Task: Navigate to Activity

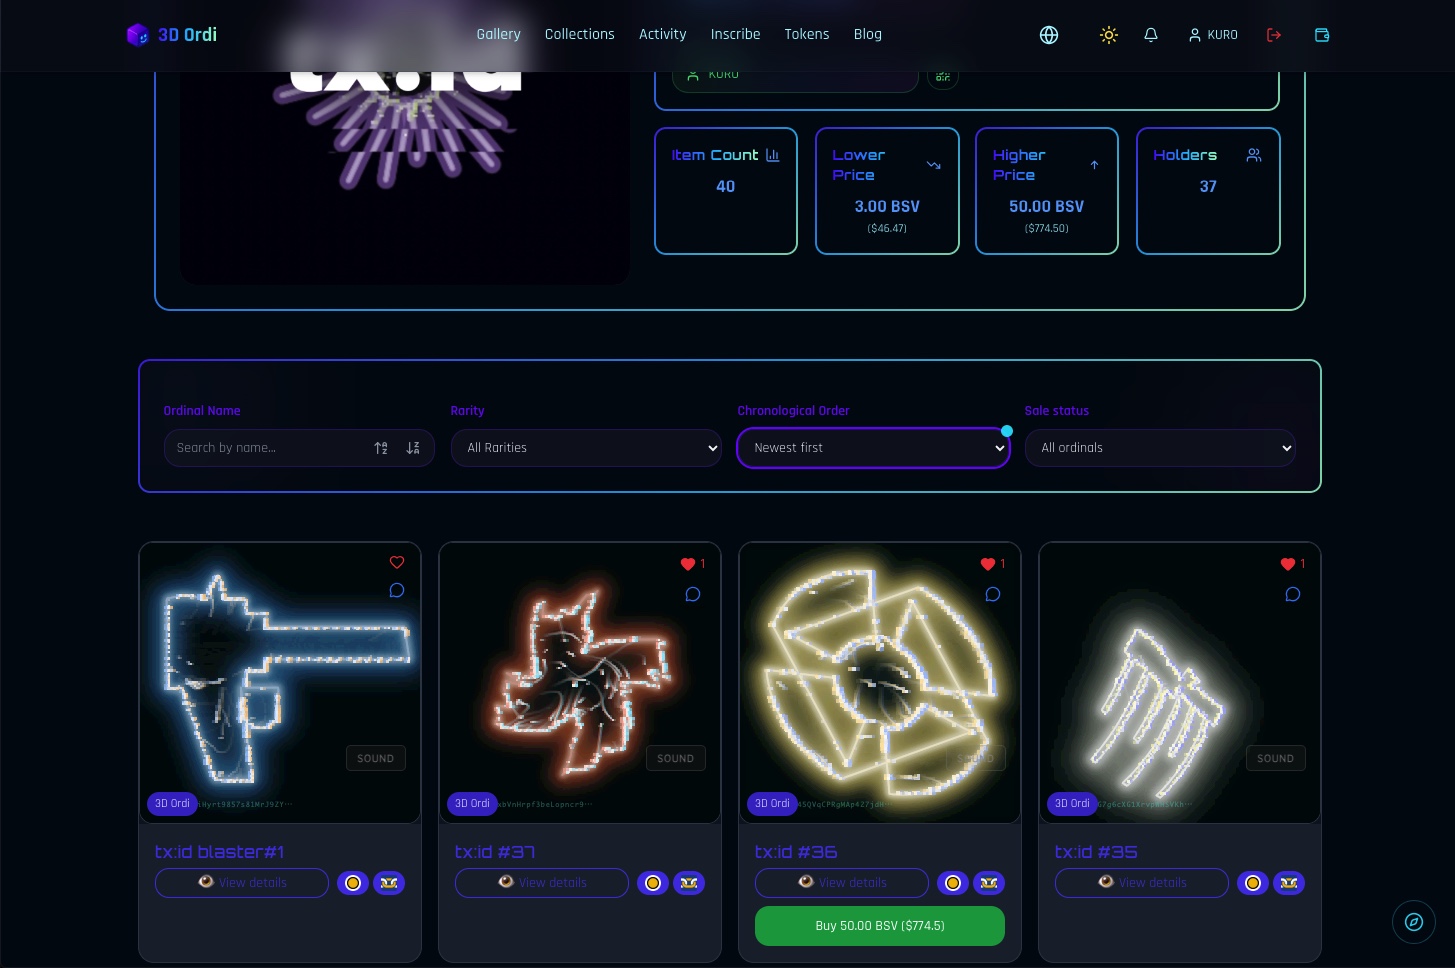Action: pos(663,34)
